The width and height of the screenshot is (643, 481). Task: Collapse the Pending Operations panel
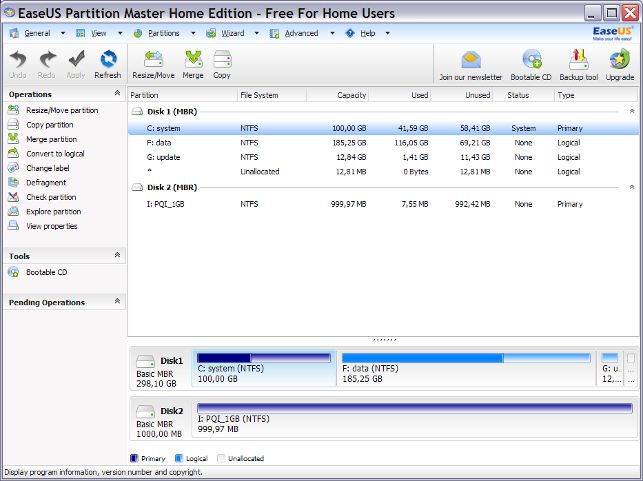tap(117, 301)
